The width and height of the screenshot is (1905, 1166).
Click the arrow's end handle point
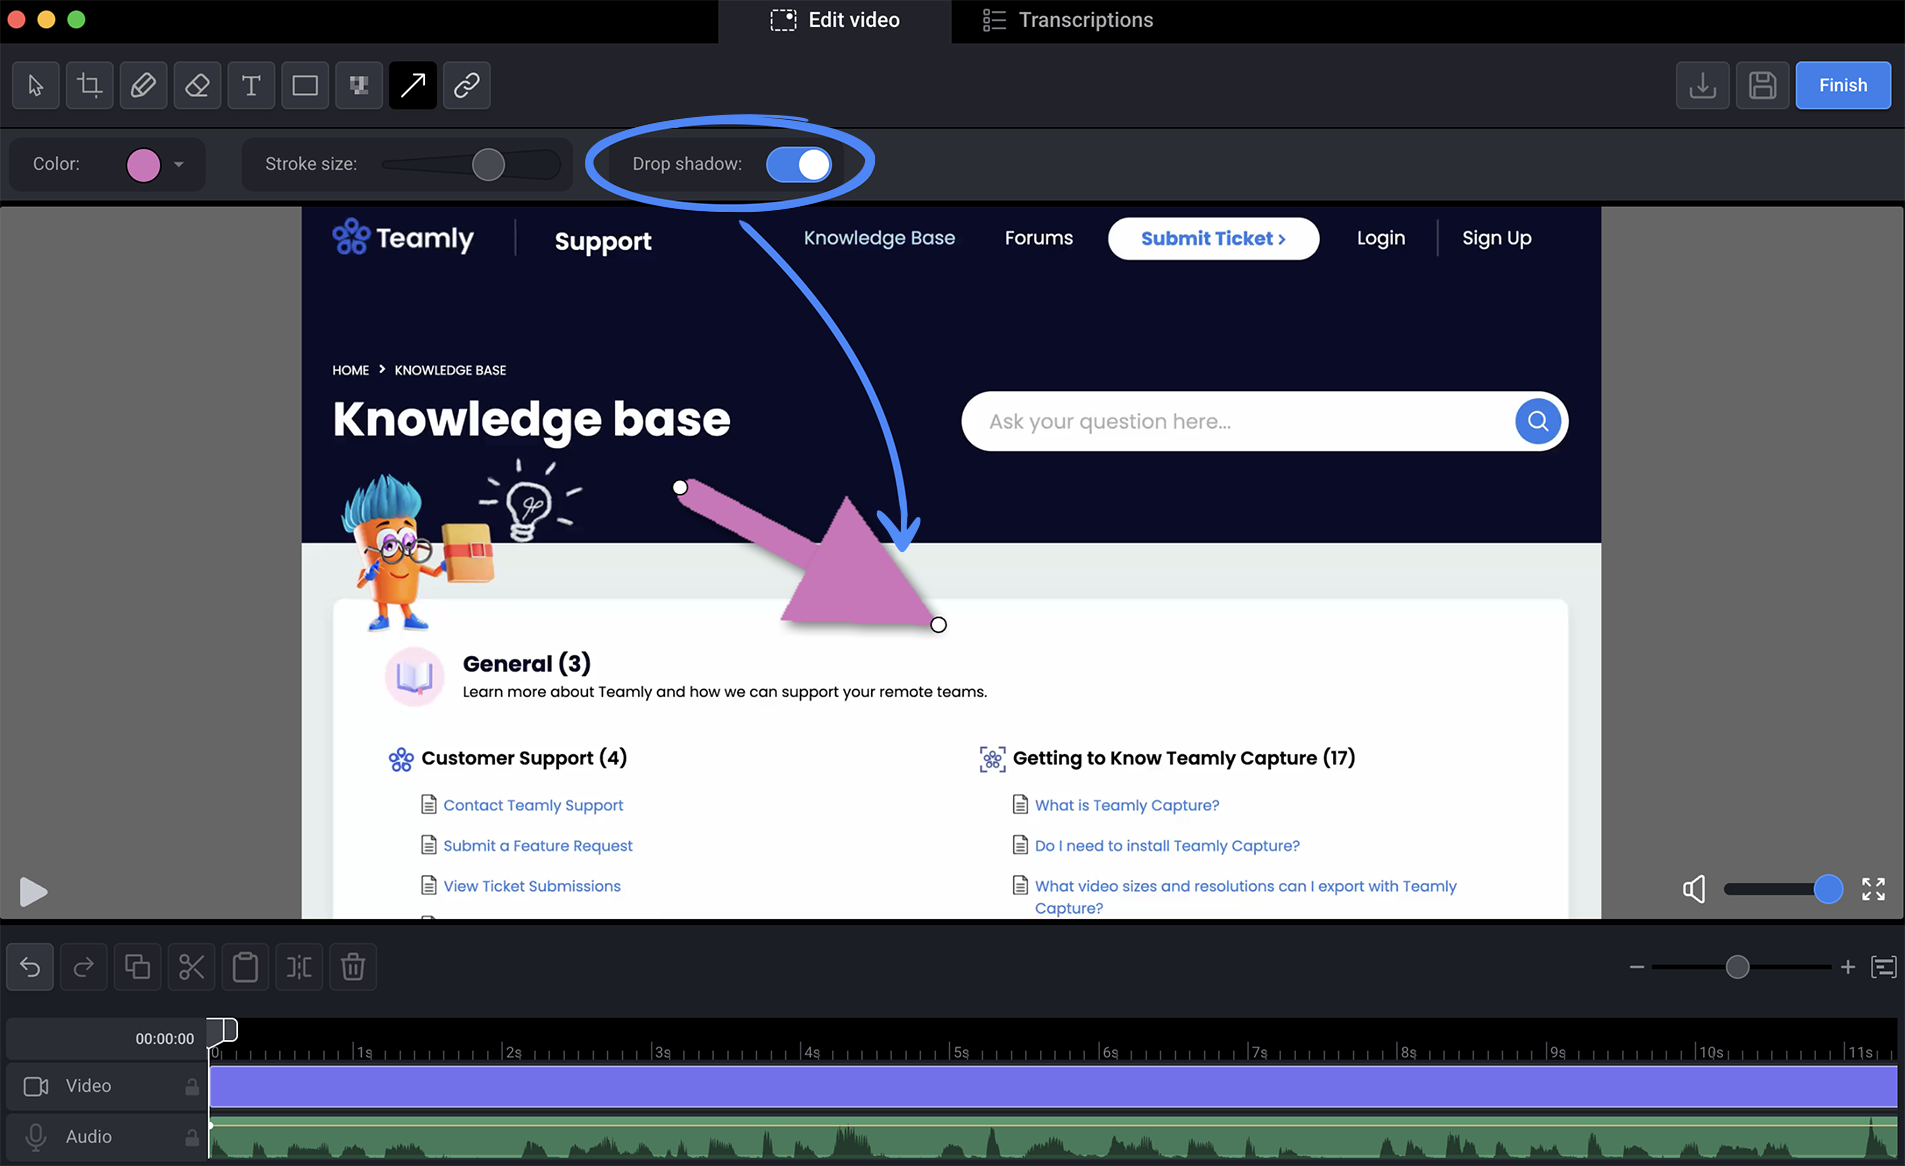coord(938,625)
